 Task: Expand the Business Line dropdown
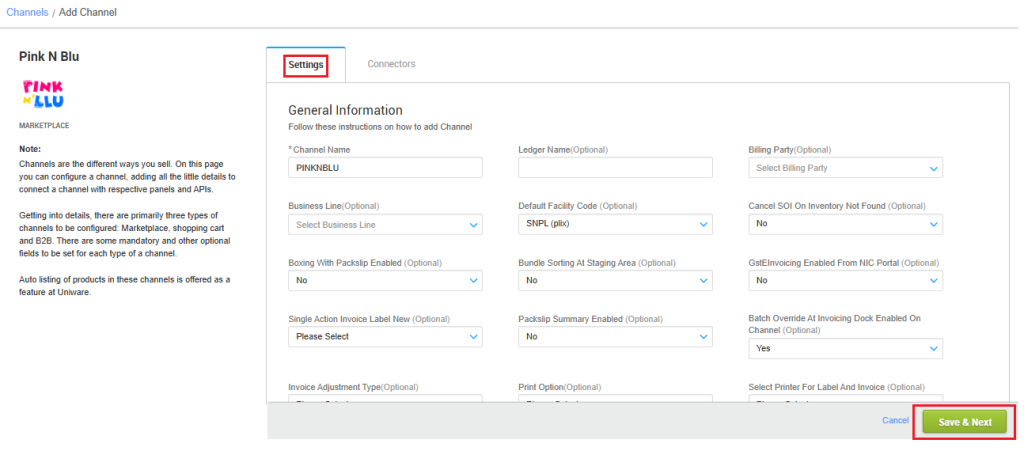click(385, 225)
